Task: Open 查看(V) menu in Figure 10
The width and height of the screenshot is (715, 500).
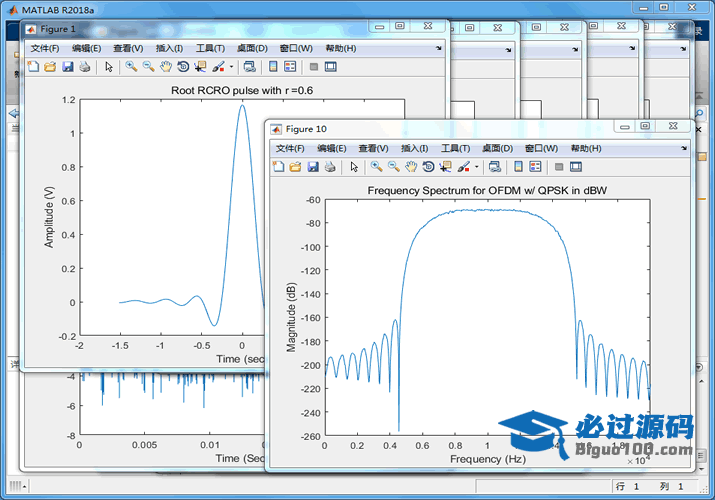Action: 373,149
